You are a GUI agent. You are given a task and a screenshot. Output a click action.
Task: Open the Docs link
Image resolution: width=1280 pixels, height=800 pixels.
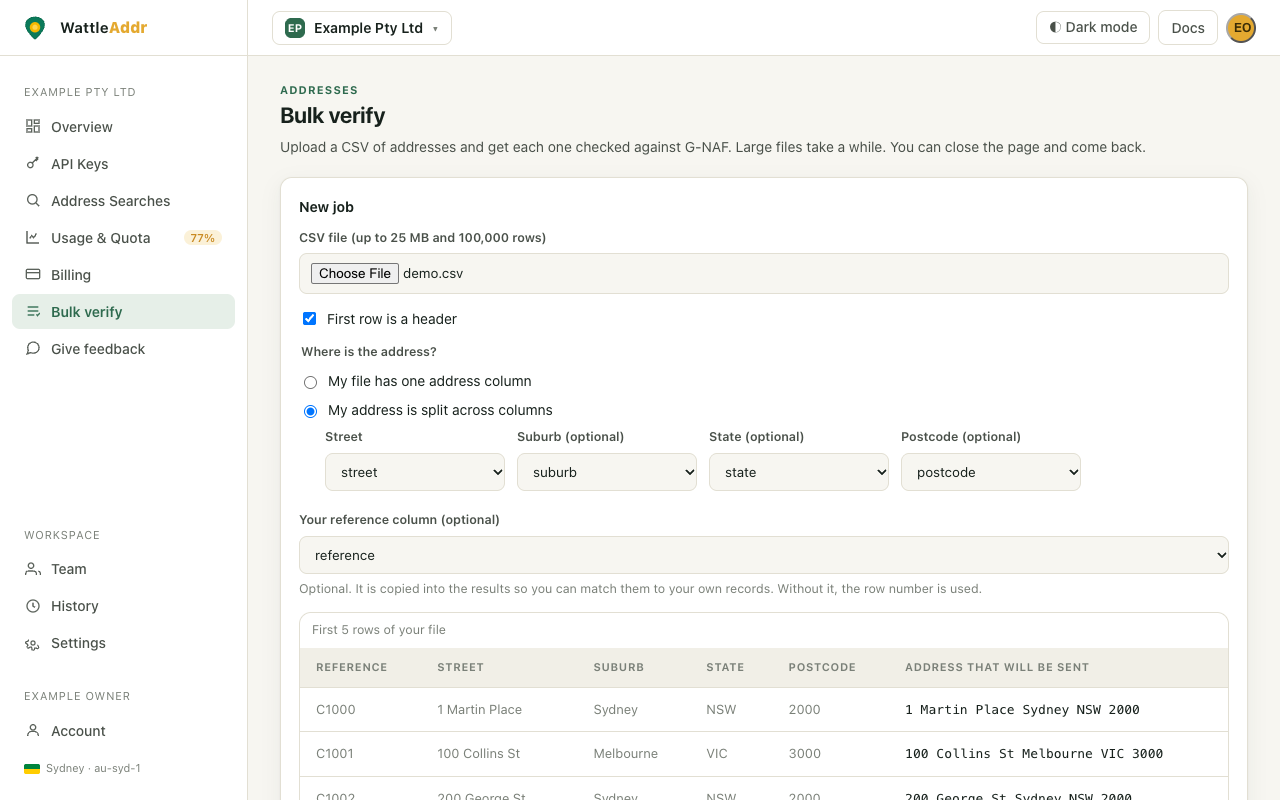click(x=1188, y=28)
